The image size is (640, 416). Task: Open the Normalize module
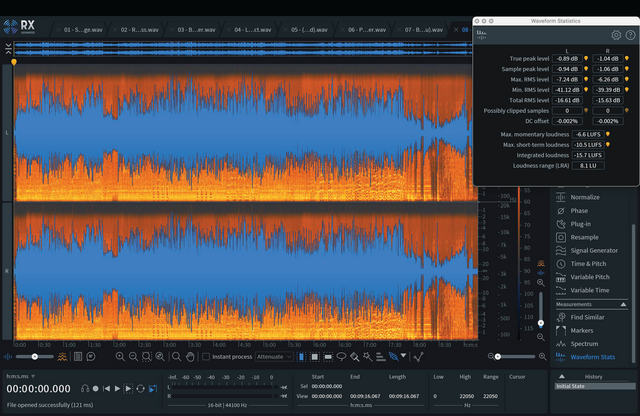click(585, 197)
